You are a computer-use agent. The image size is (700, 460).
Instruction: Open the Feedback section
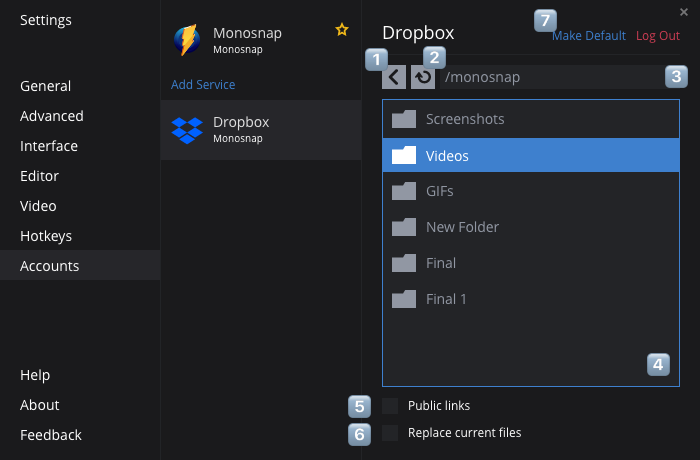51,435
